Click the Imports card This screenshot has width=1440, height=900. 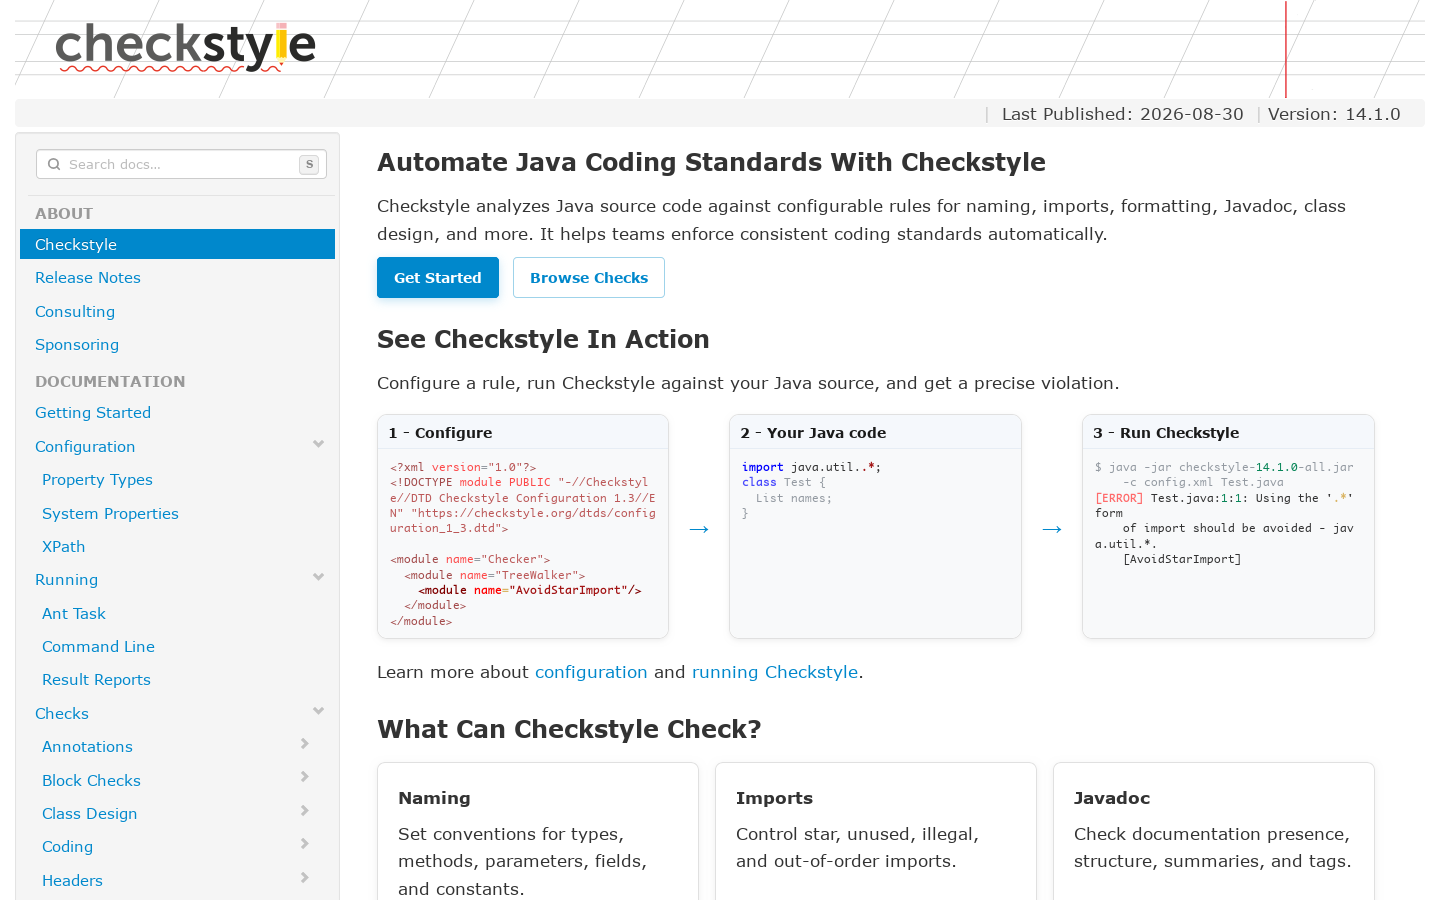[876, 832]
